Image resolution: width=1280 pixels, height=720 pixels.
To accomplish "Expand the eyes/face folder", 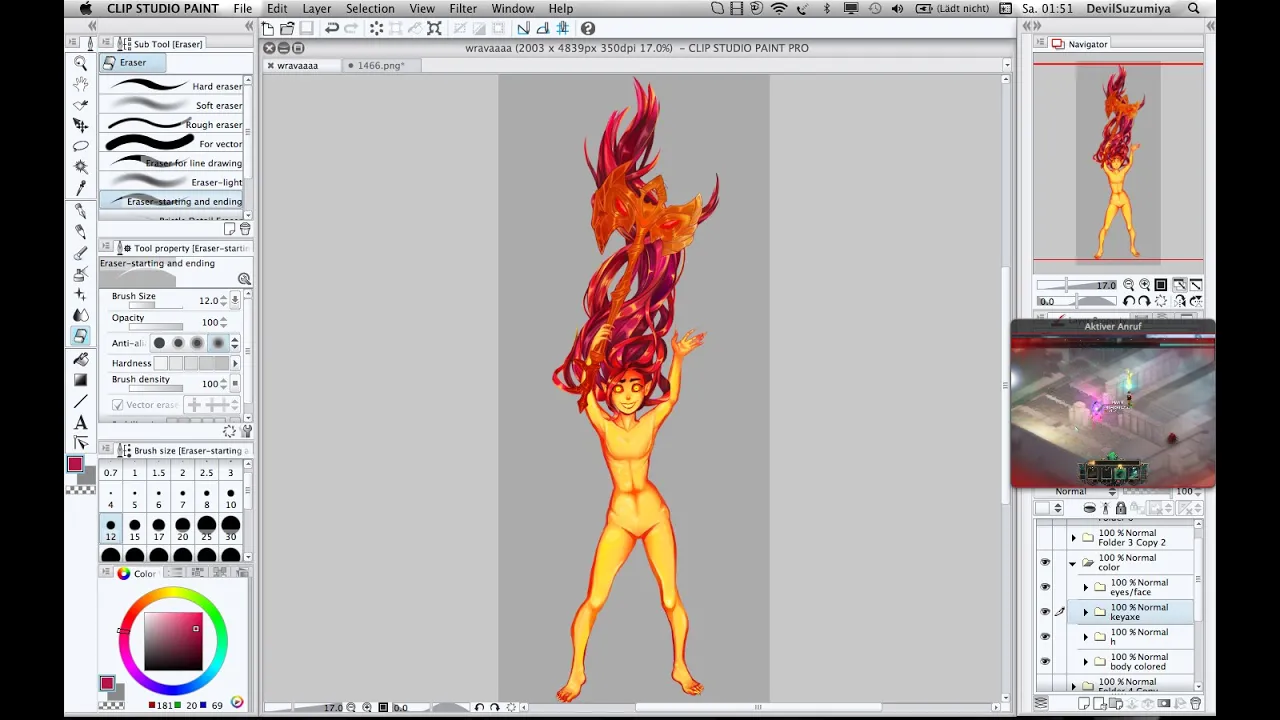I will [x=1086, y=587].
